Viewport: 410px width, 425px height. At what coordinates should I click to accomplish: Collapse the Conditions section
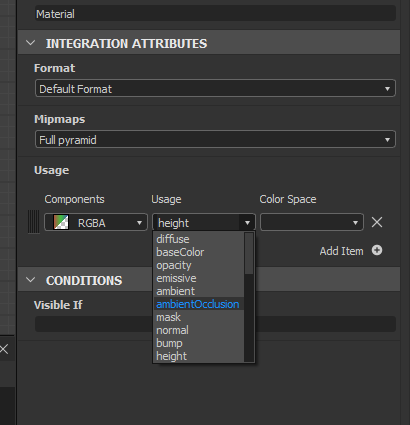(x=31, y=280)
